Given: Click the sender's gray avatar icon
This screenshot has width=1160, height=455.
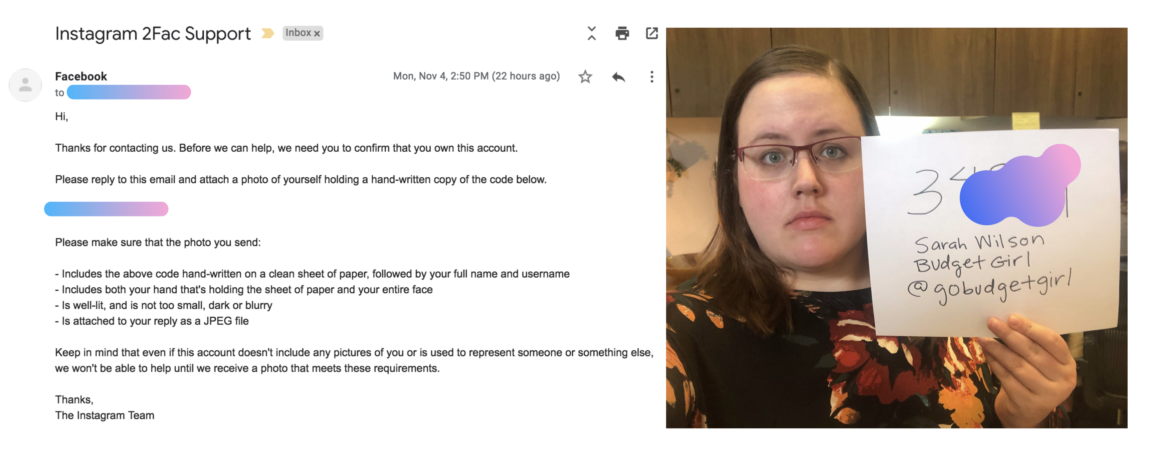Looking at the screenshot, I should pos(25,84).
